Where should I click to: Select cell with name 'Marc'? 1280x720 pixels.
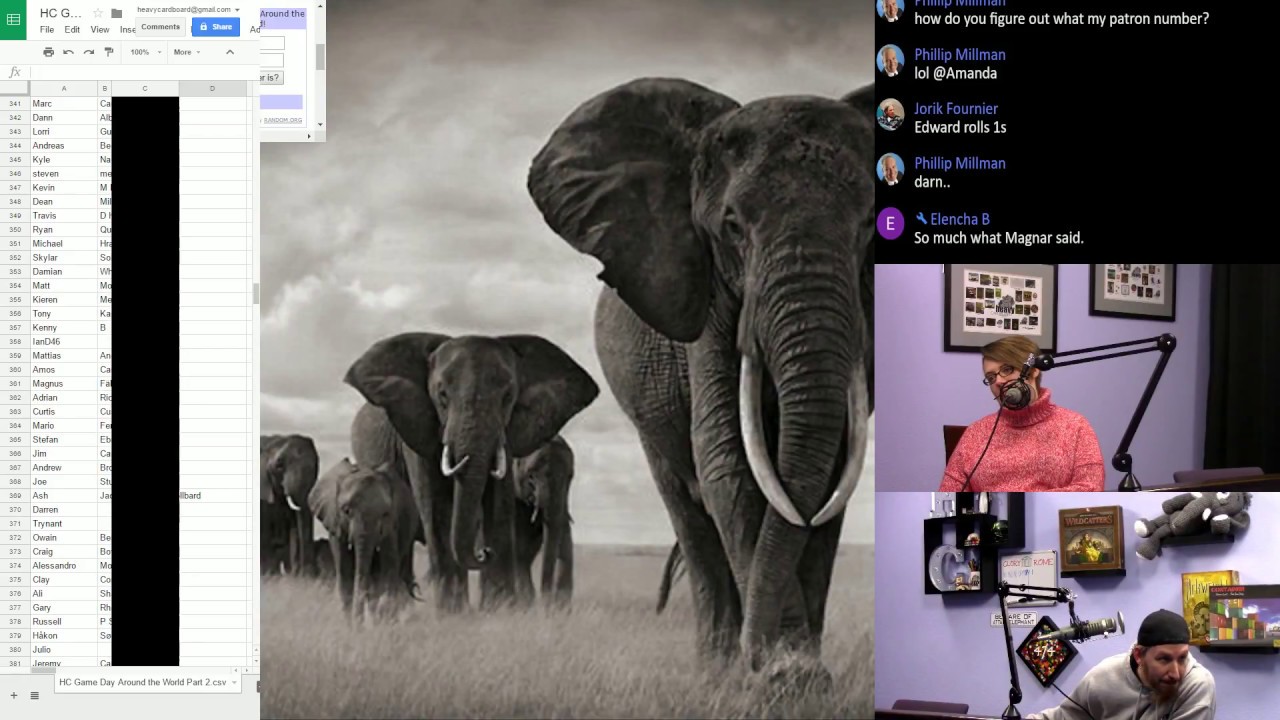[64, 104]
